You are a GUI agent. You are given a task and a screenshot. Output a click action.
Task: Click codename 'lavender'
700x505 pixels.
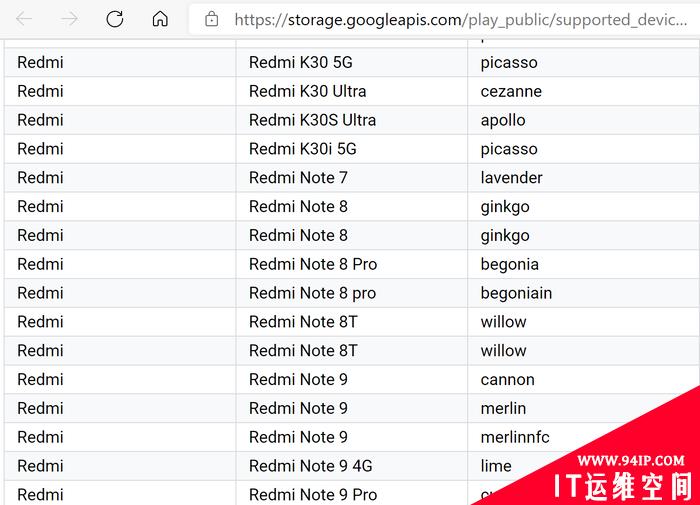tap(511, 178)
